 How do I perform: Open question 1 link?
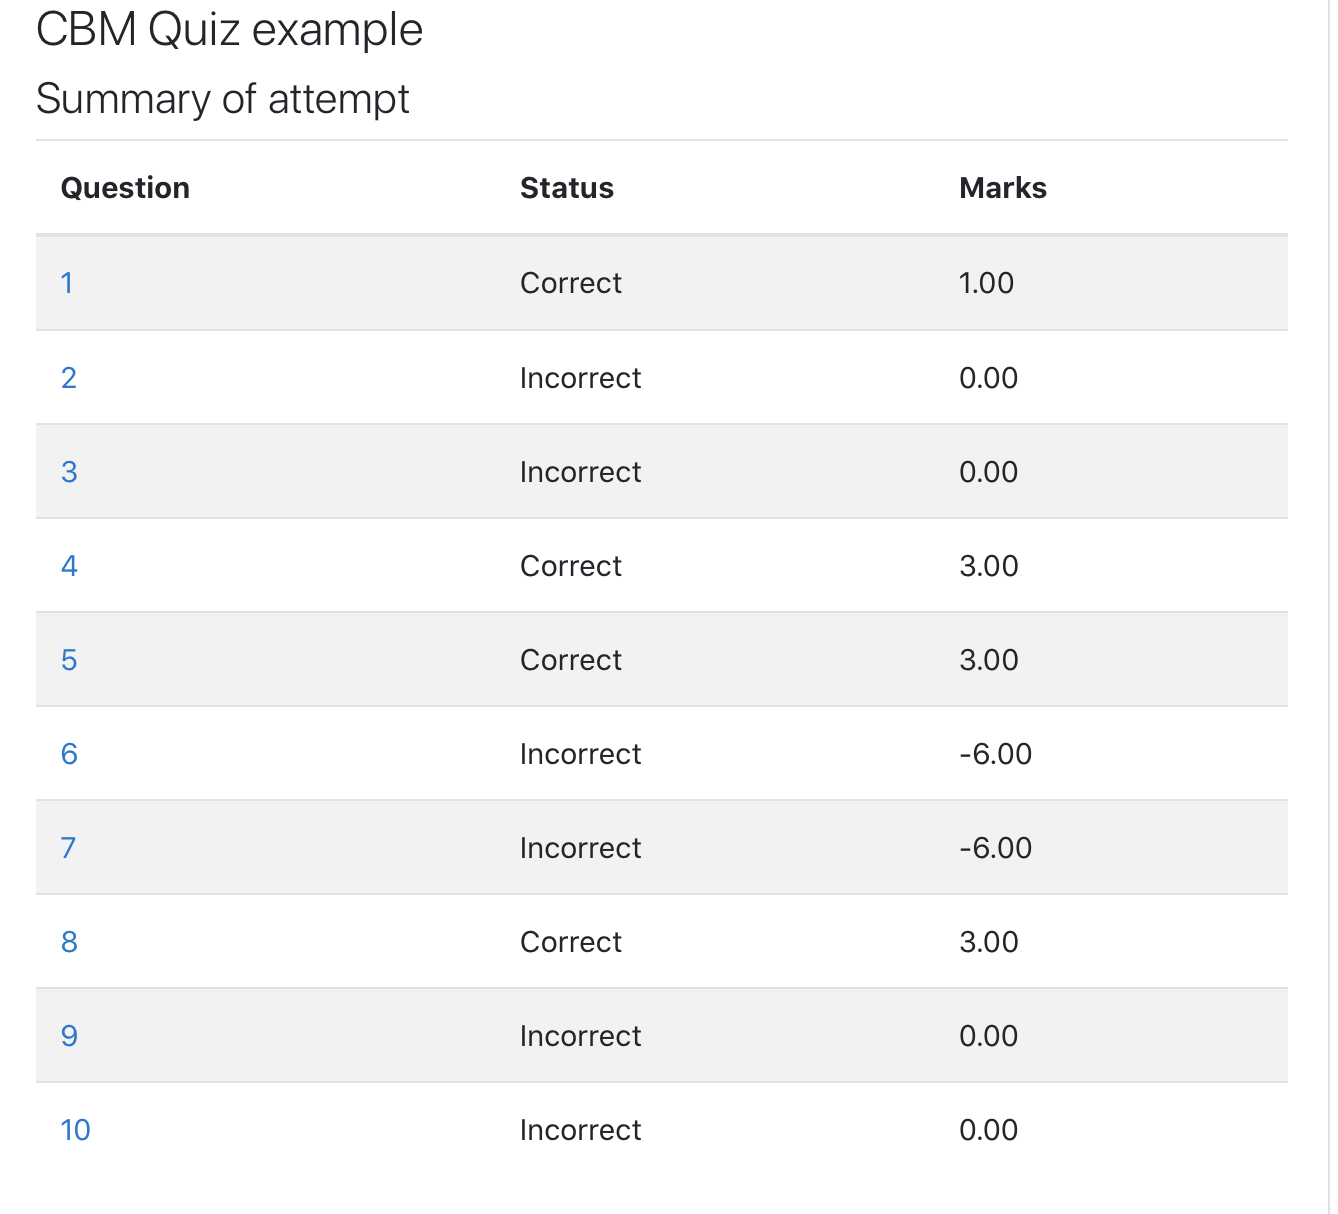point(67,283)
